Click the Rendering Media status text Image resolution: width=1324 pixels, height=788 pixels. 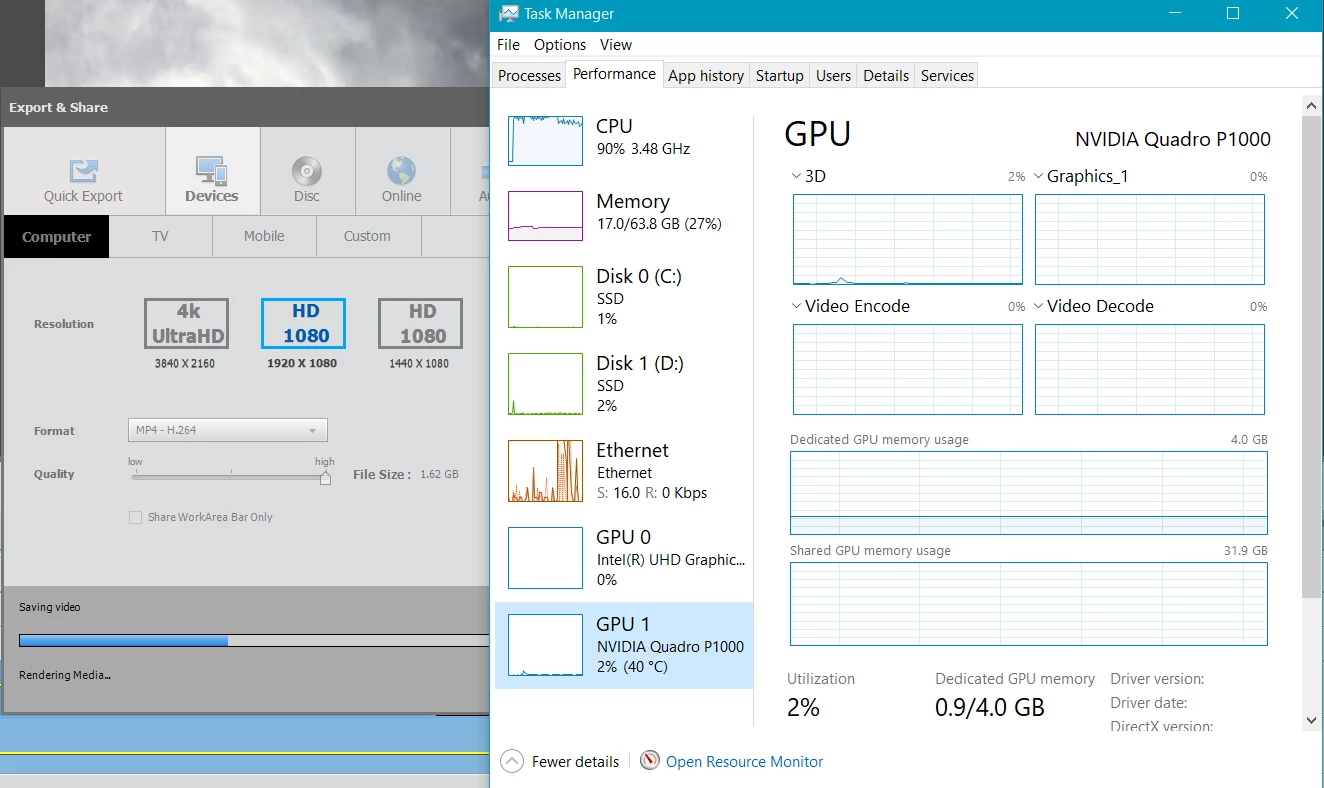coord(65,675)
